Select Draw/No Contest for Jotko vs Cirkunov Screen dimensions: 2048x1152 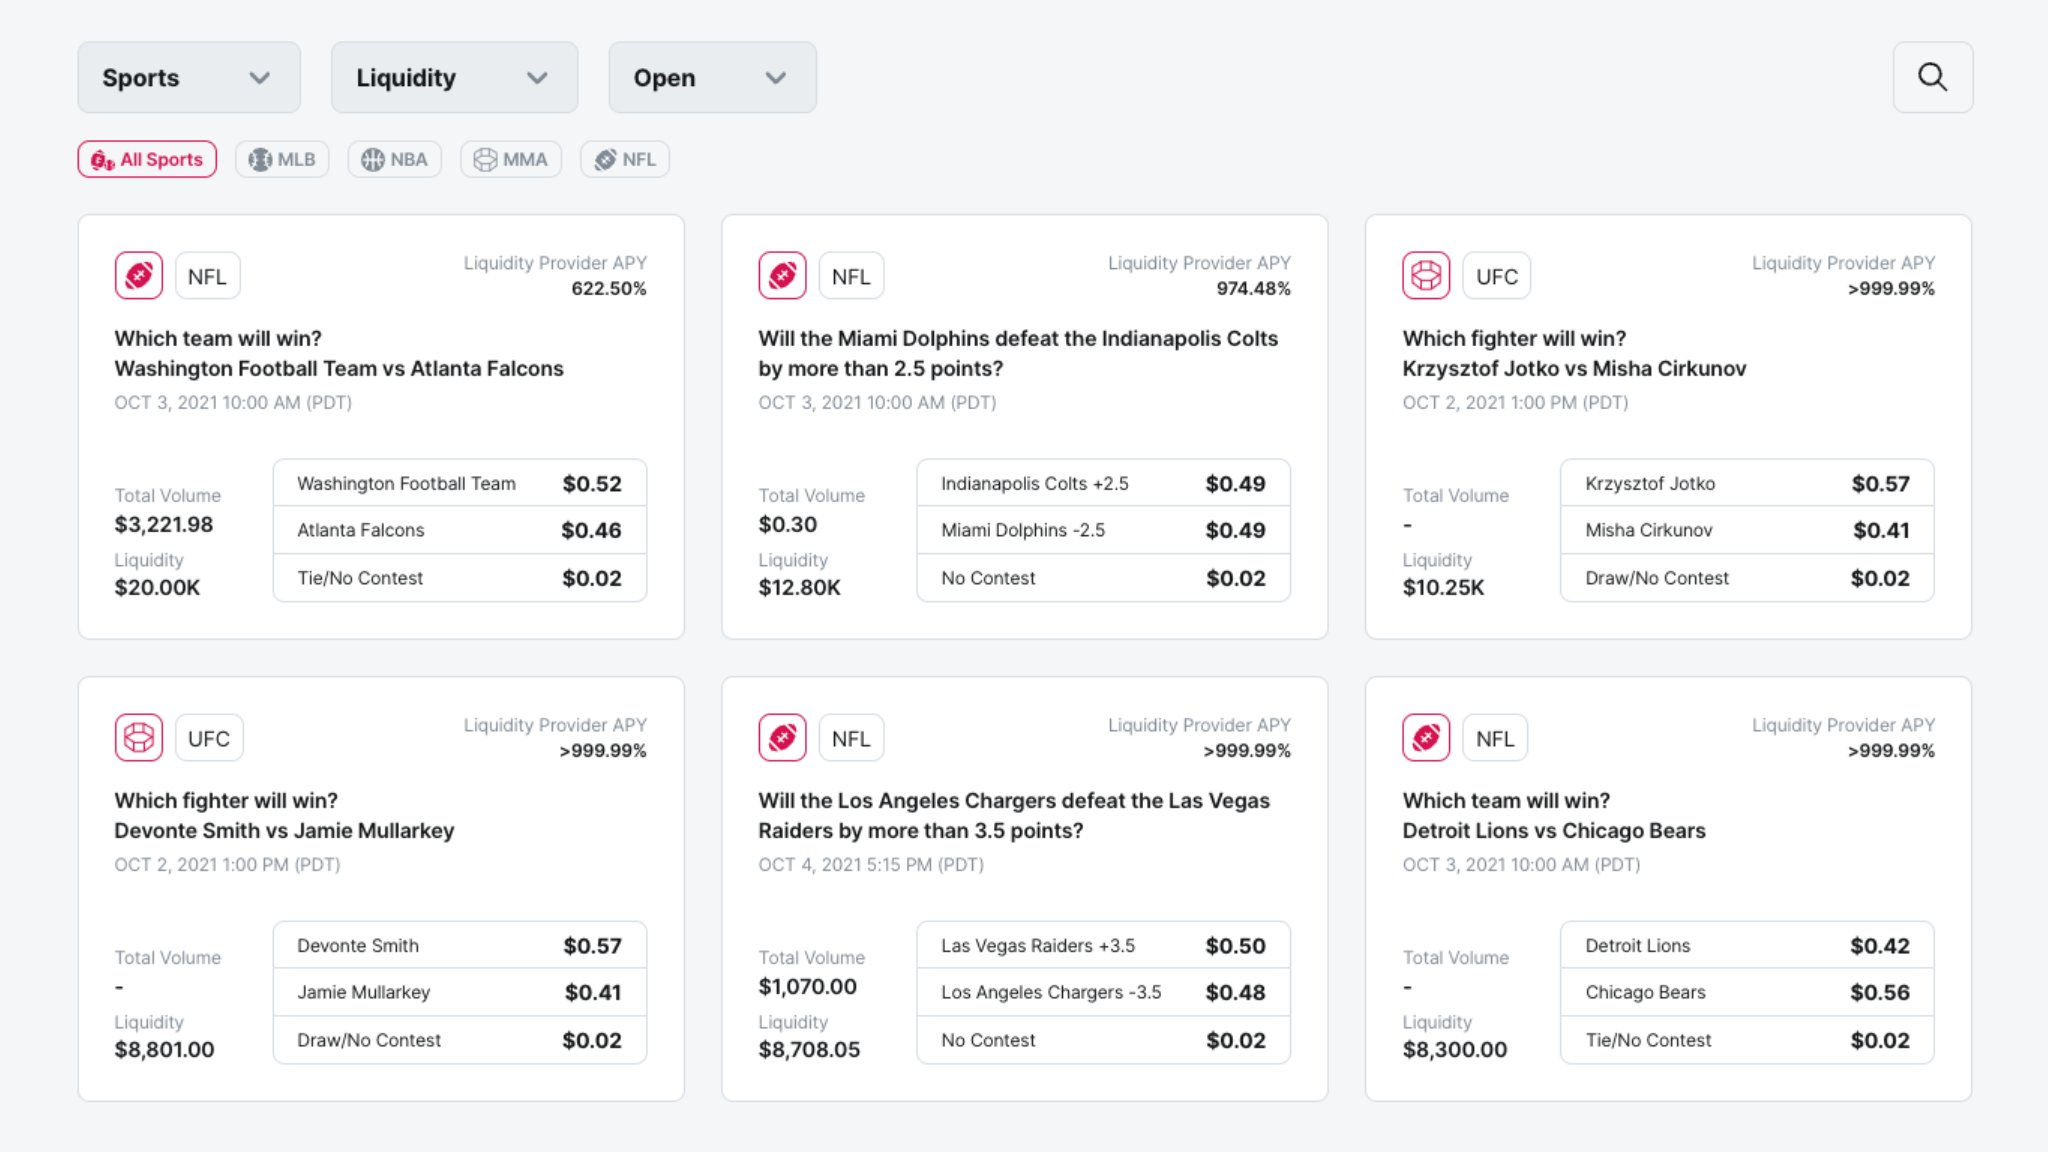point(1748,577)
